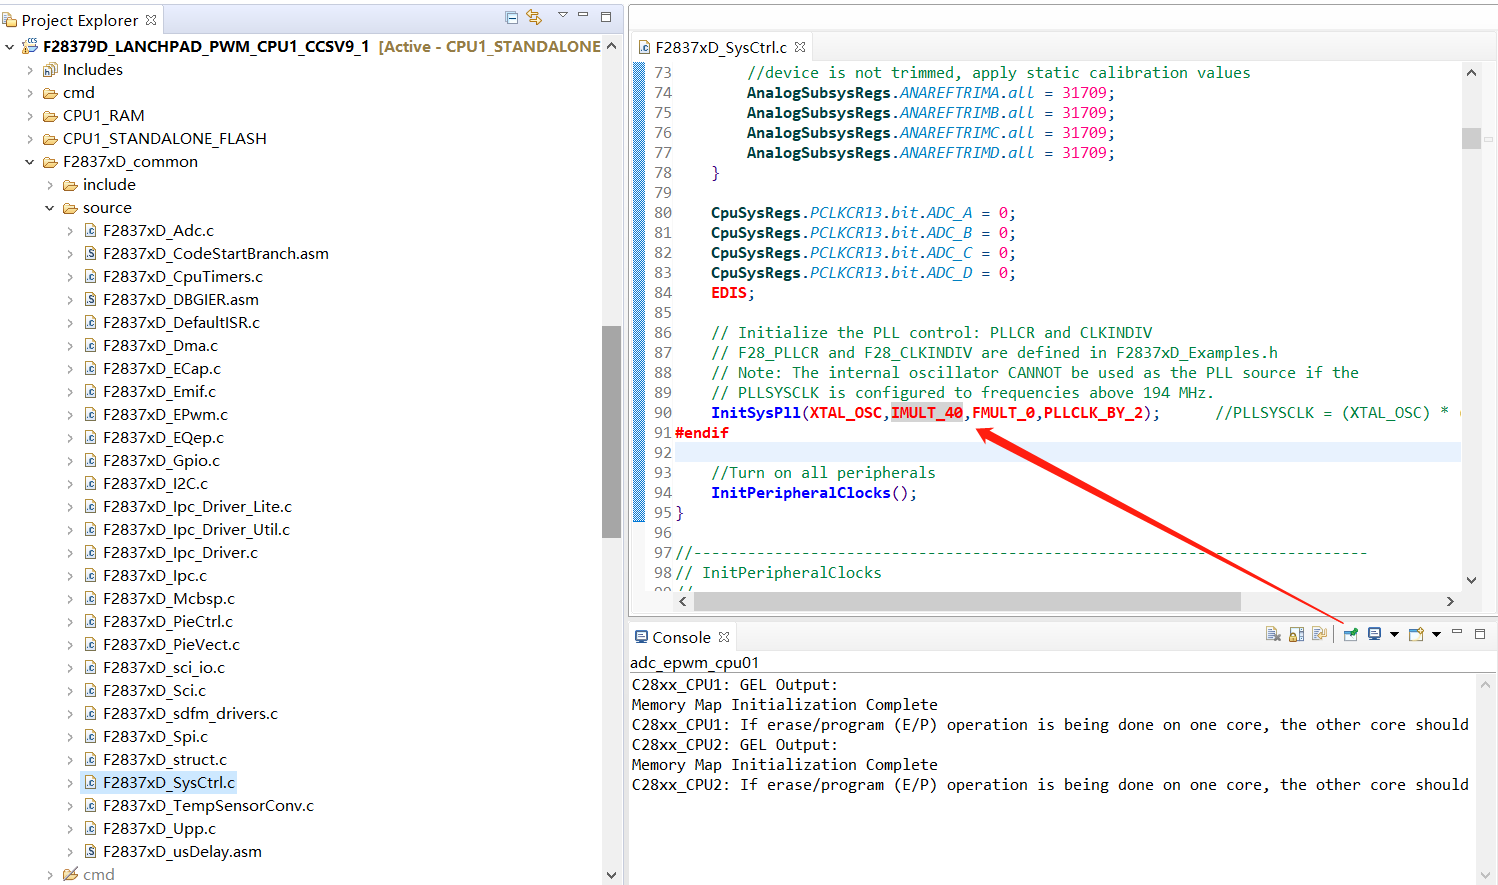Expand the CPU1_STANDALONE_FLASH folder
The image size is (1498, 885).
click(x=30, y=139)
